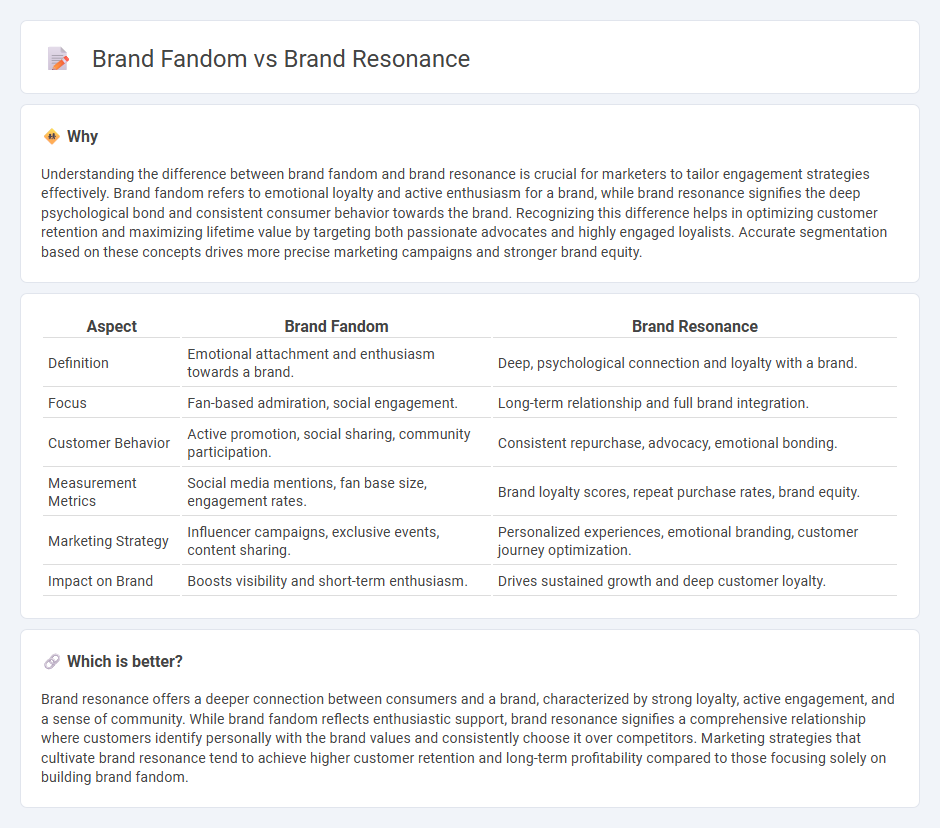Click the page title Brand Fandom vs Brand Resonance
940x828 pixels.
coord(281,59)
